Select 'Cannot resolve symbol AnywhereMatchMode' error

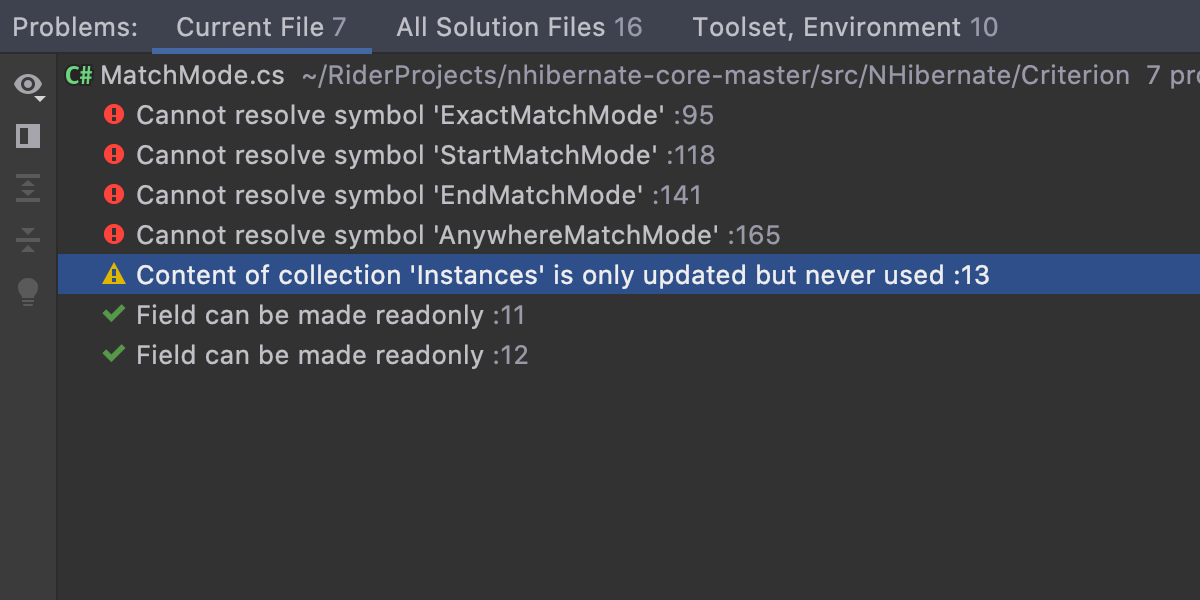pos(457,236)
